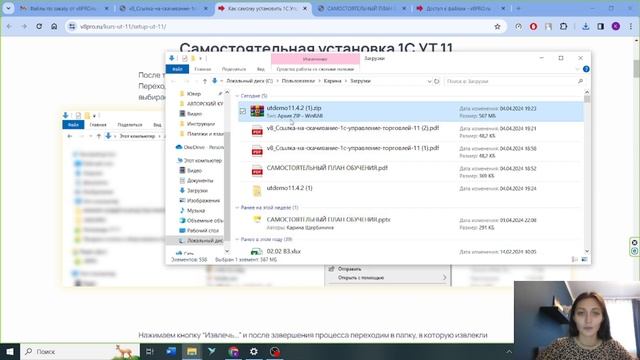Select Этот компьютер in navigation pane
This screenshot has width=640, height=360.
tap(200, 160)
